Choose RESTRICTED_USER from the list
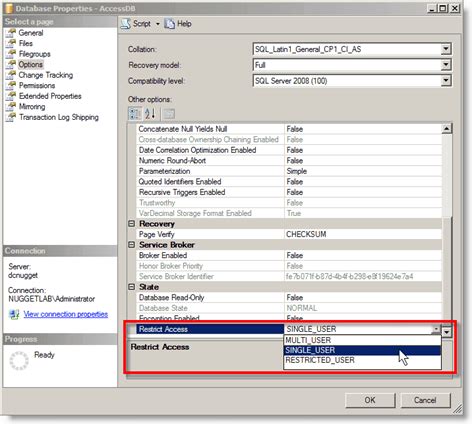This screenshot has height=426, width=474. point(362,360)
